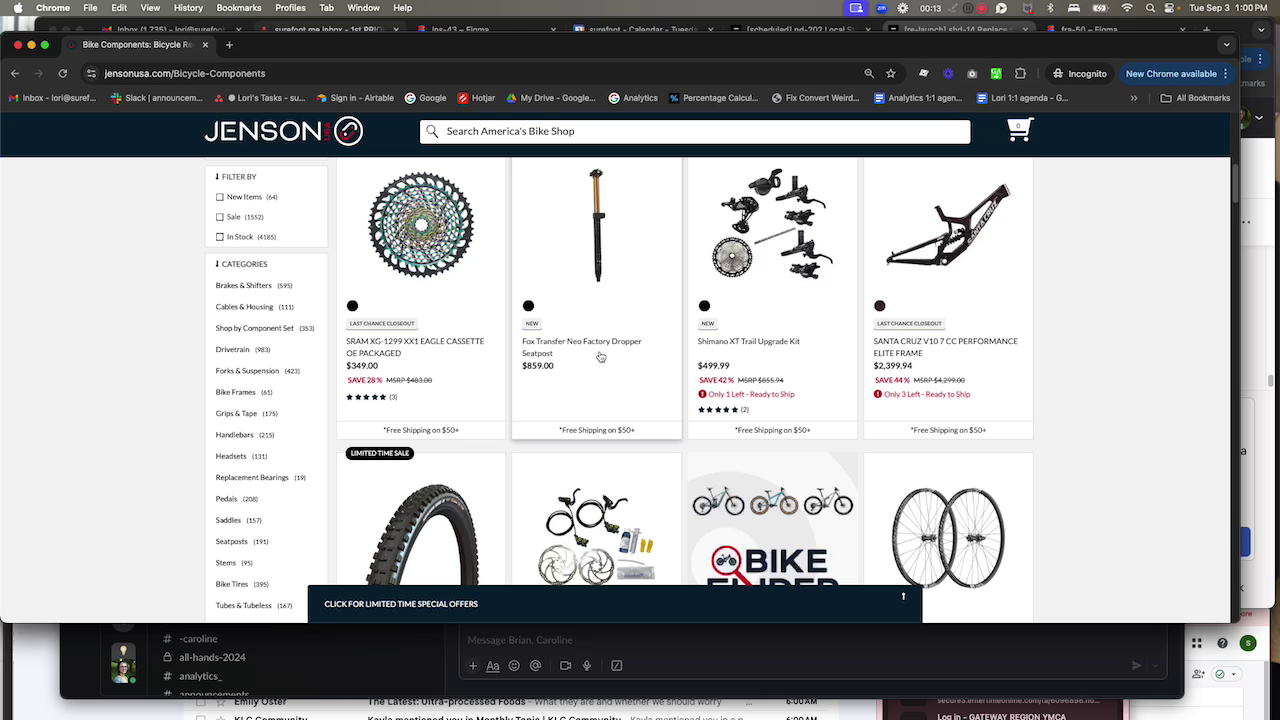Type in the Search America's Bike Shop field

(695, 131)
